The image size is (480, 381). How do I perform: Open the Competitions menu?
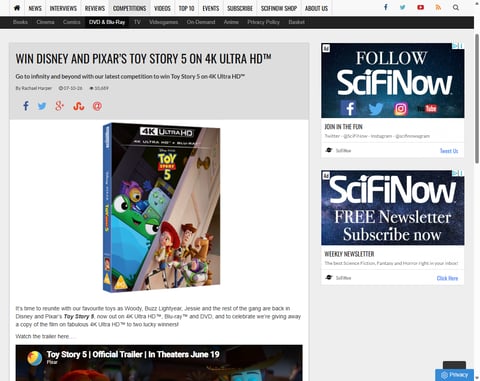point(129,8)
